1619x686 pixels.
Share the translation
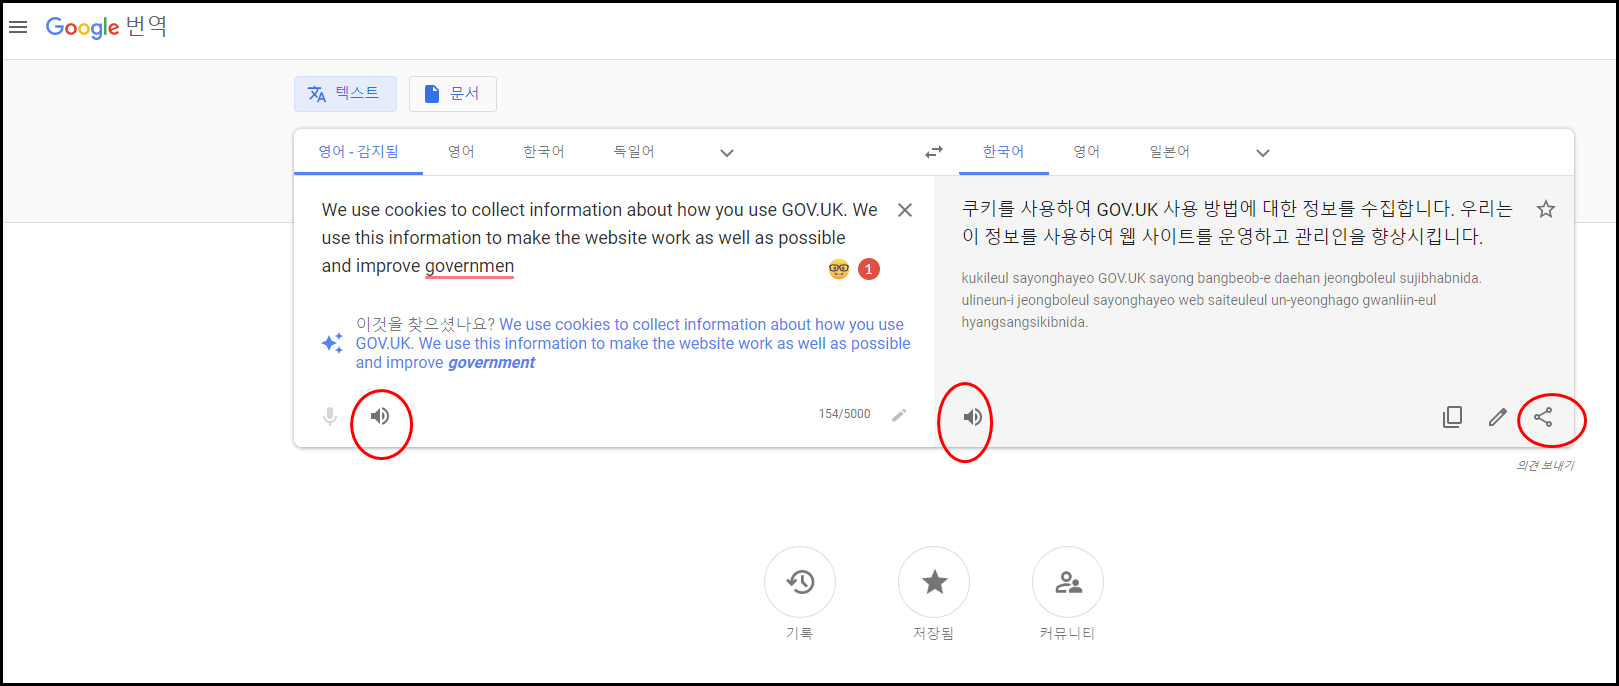(1543, 417)
